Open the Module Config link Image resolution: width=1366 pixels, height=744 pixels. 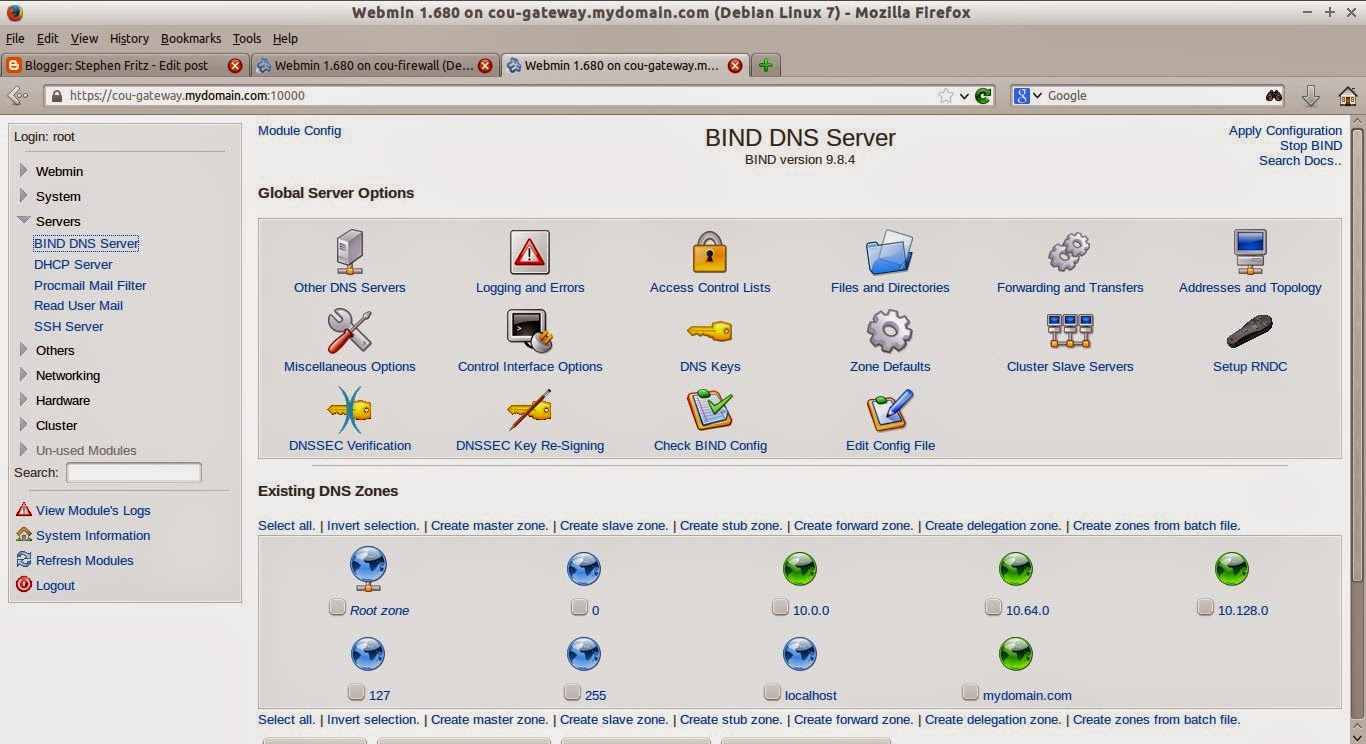click(x=299, y=131)
